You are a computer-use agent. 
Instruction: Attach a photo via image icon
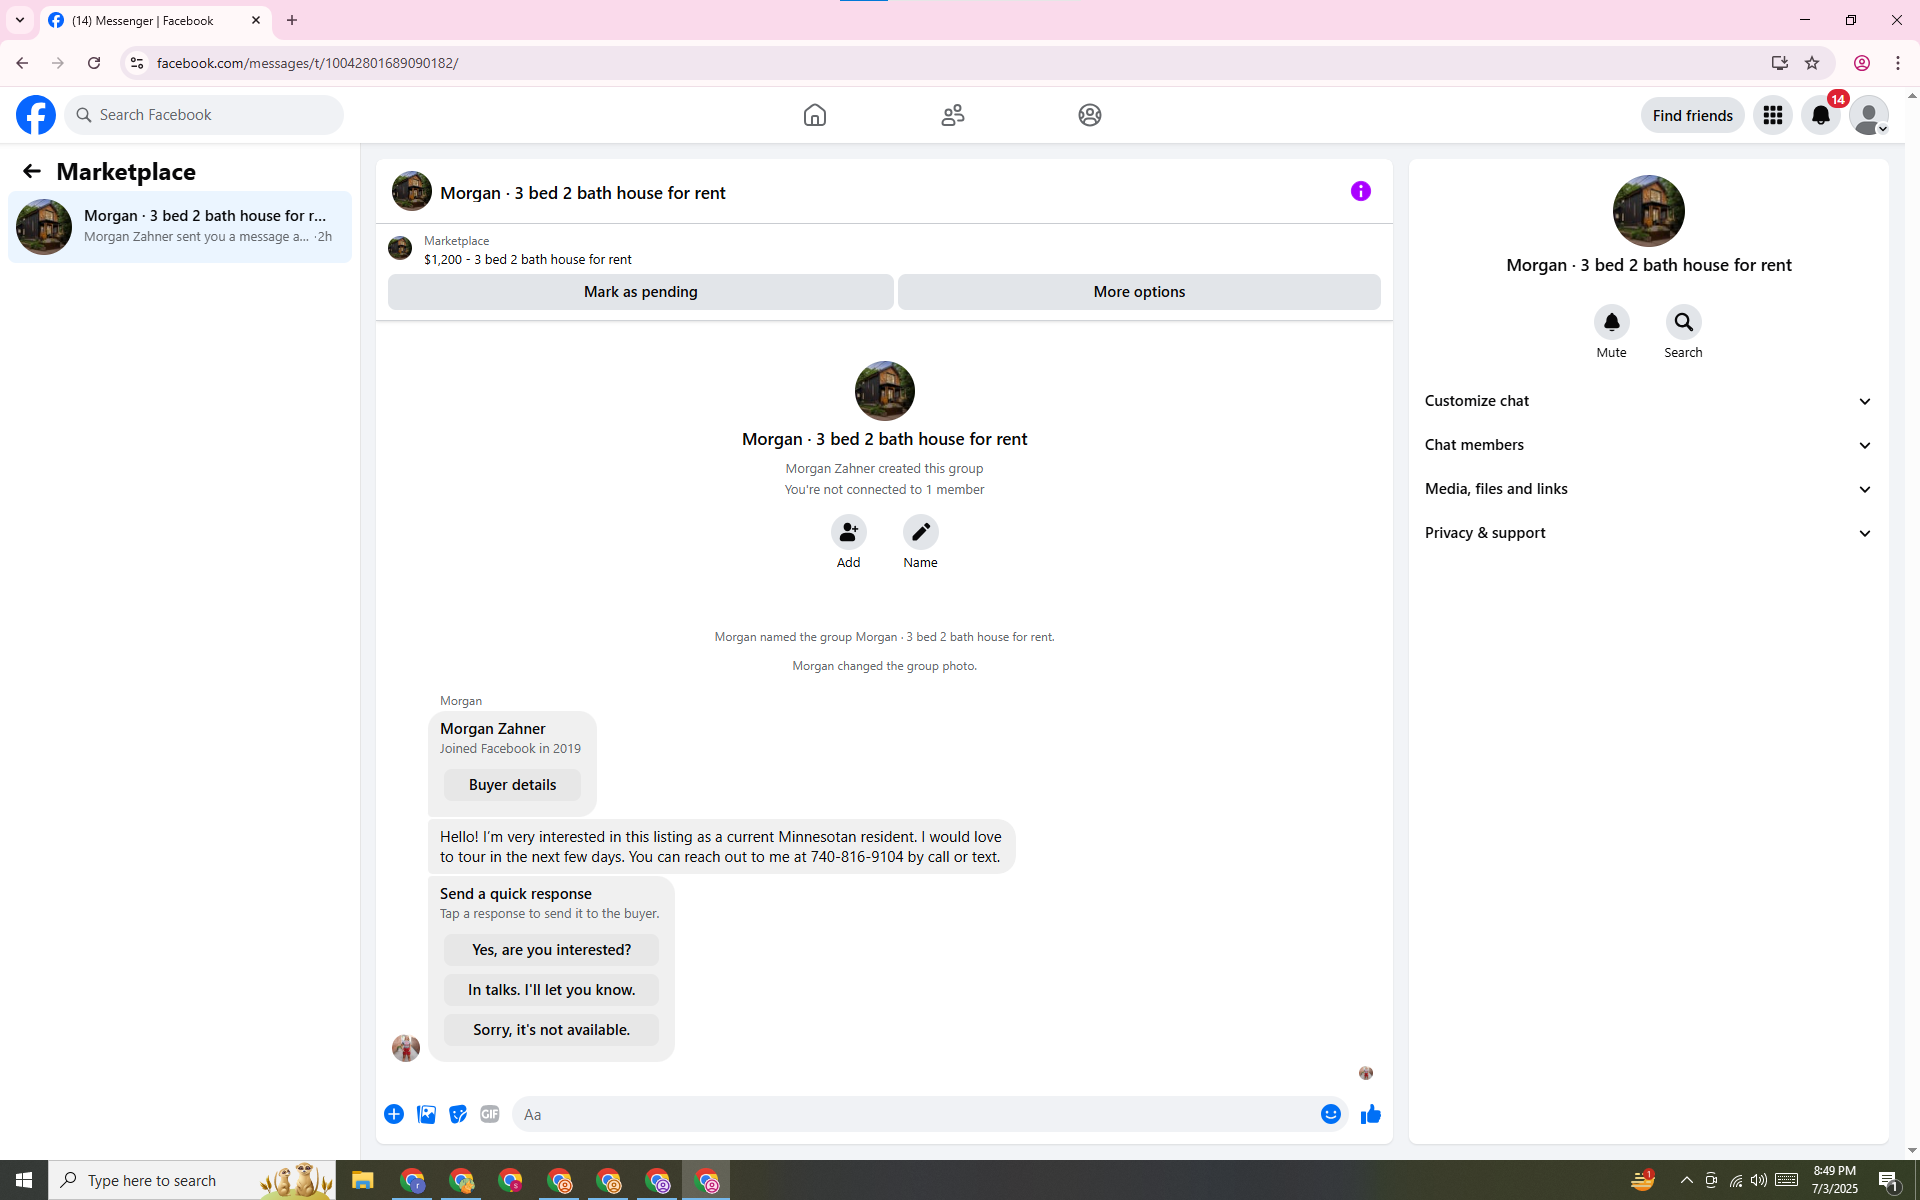426,1114
